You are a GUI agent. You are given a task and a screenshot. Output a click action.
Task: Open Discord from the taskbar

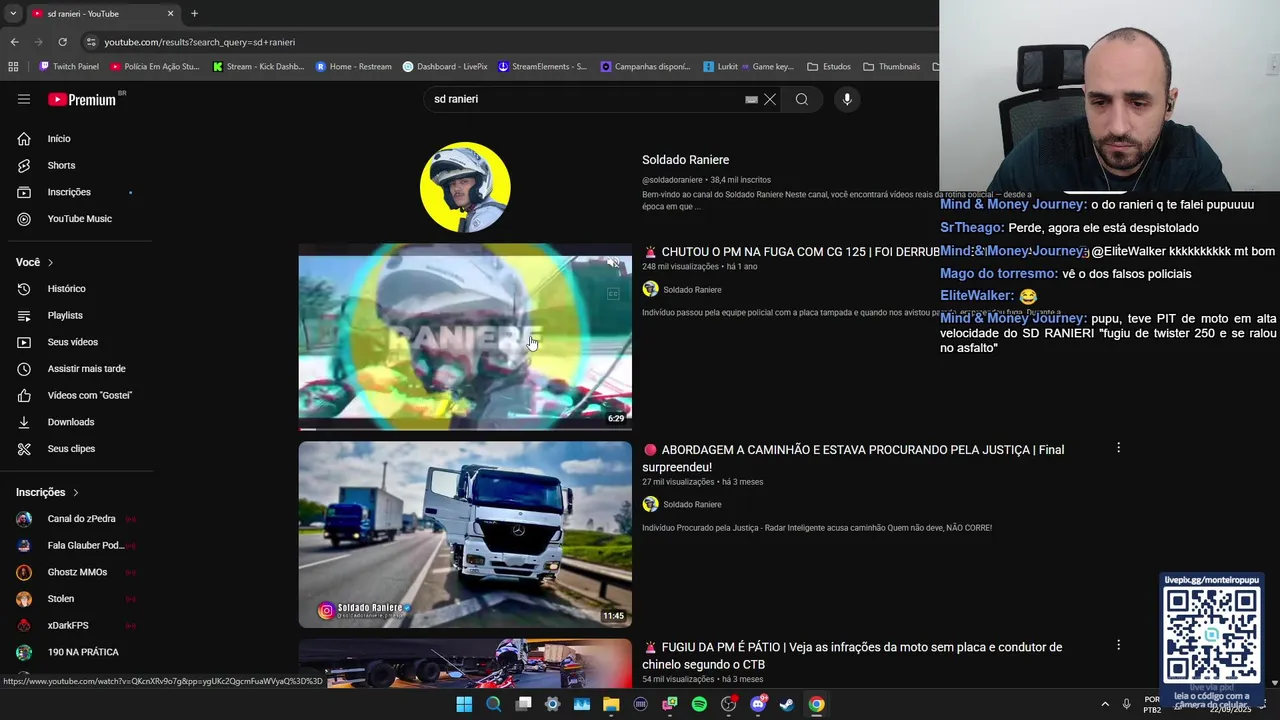click(x=758, y=704)
